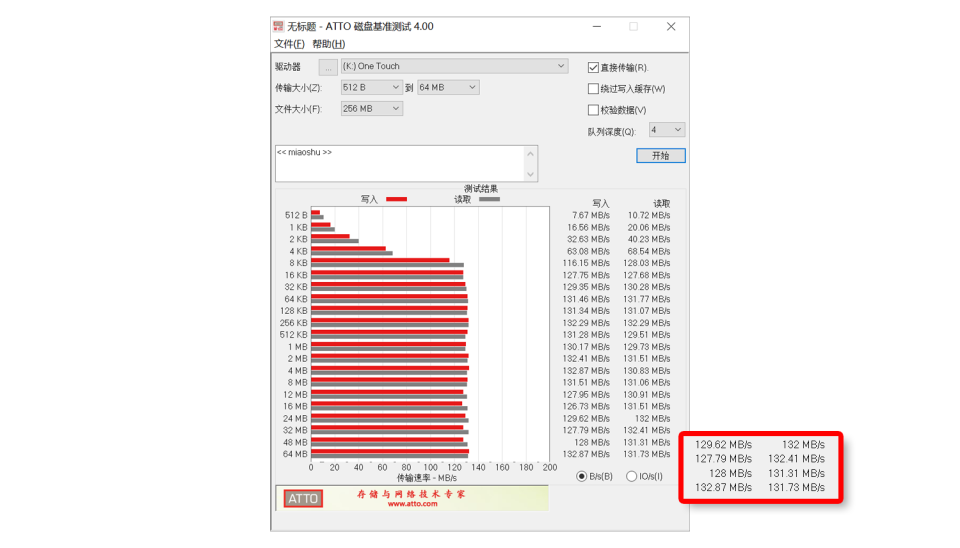
Task: Click the 40.23 MB/s read value
Action: (x=649, y=239)
